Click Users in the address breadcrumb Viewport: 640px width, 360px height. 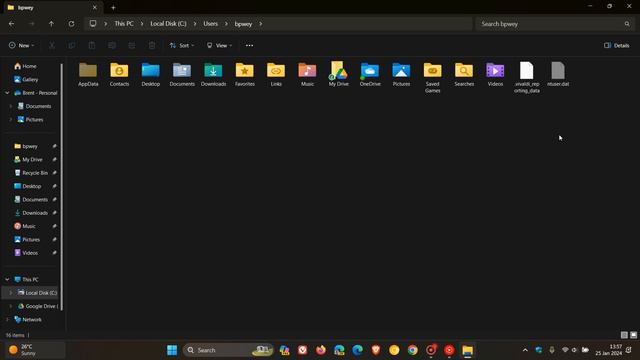pyautogui.click(x=211, y=24)
